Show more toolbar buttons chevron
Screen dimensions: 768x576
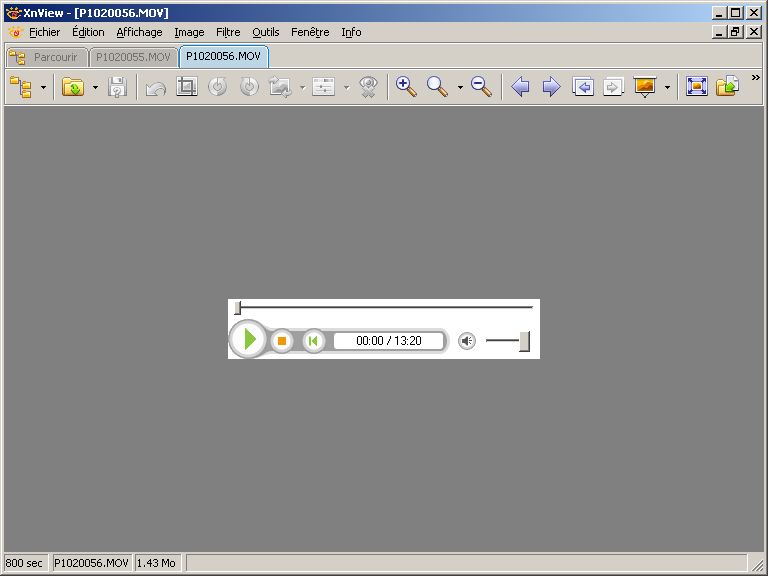pyautogui.click(x=756, y=77)
